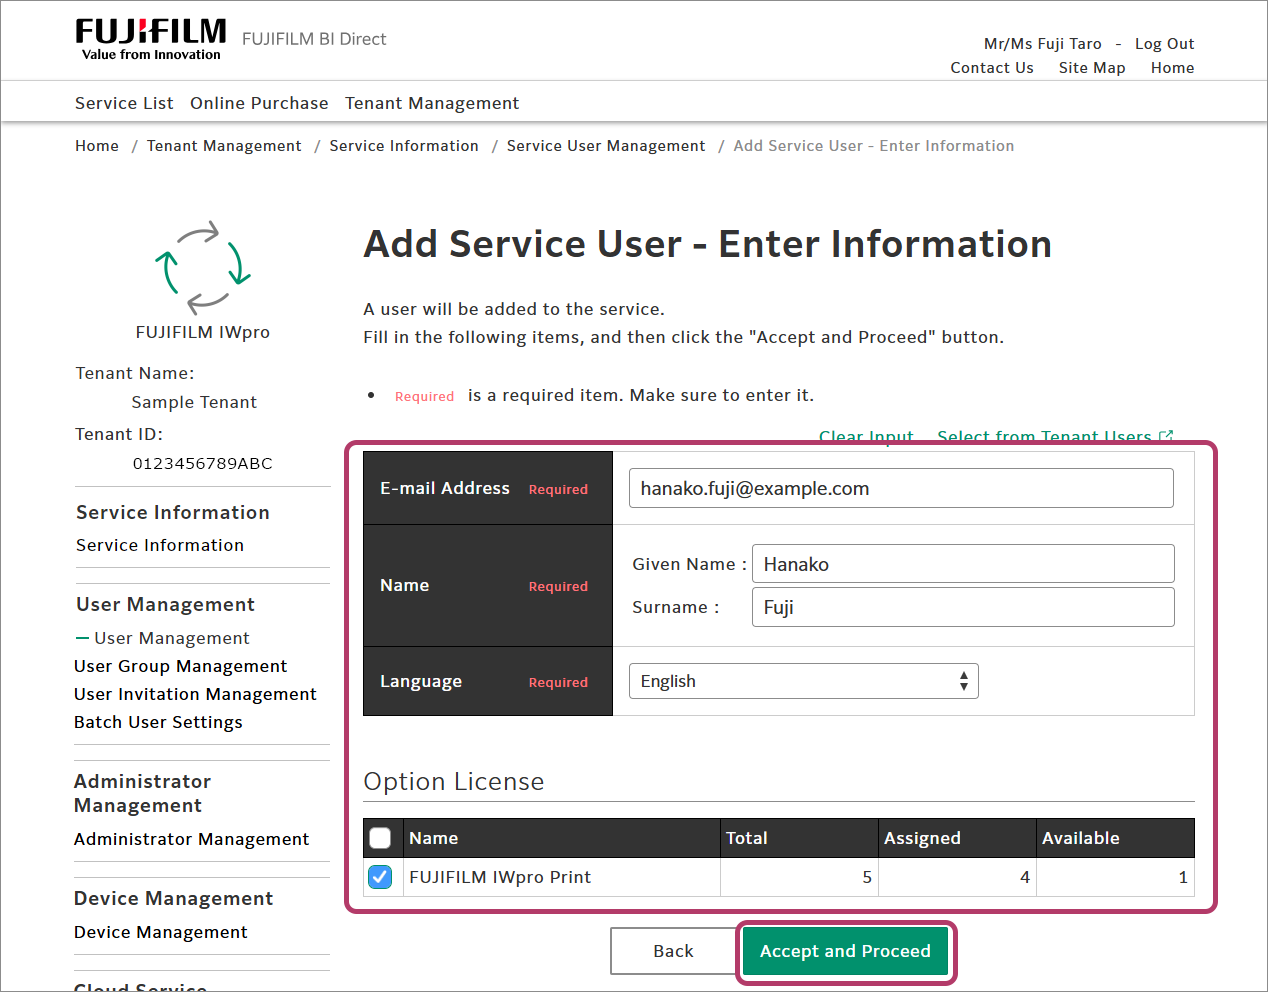Toggle the select-all checkbox in Option License header
Image resolution: width=1268 pixels, height=992 pixels.
click(x=380, y=838)
